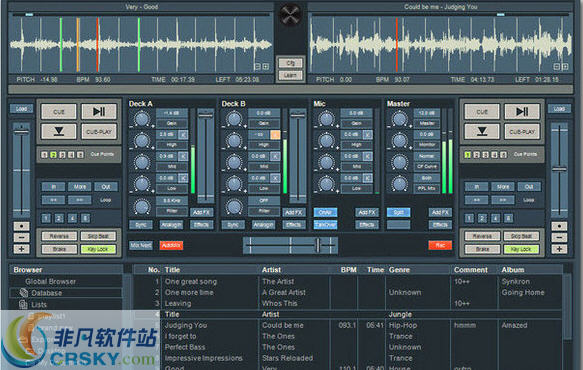The width and height of the screenshot is (583, 370).
Task: Click the Deck B Gain knob
Action: click(234, 119)
